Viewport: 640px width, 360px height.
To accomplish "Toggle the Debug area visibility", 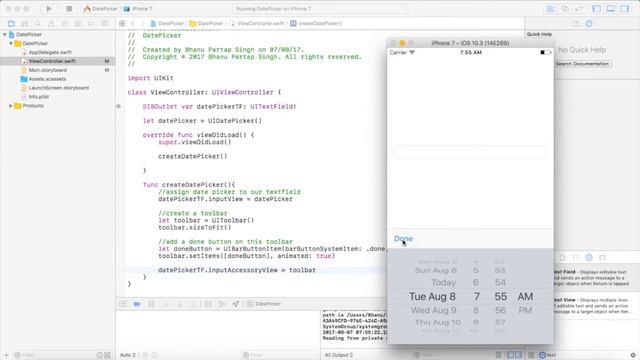I will click(x=611, y=9).
